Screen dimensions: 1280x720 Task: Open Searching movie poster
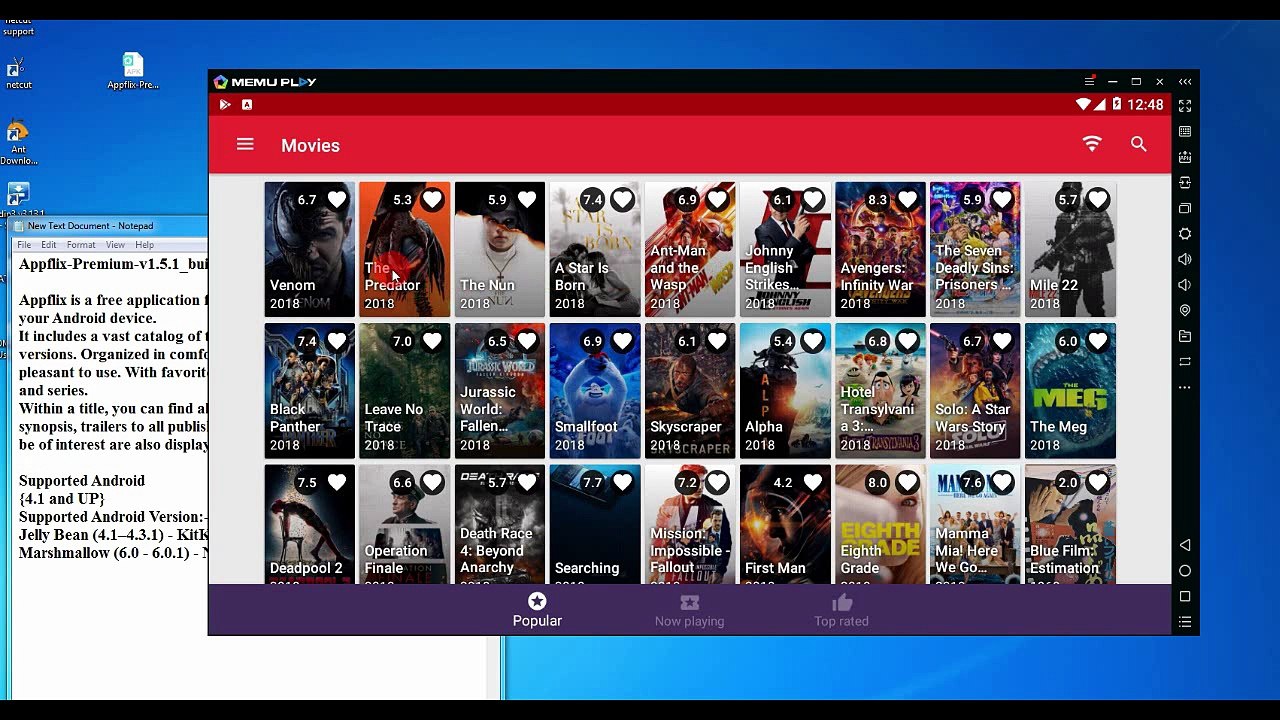point(595,525)
